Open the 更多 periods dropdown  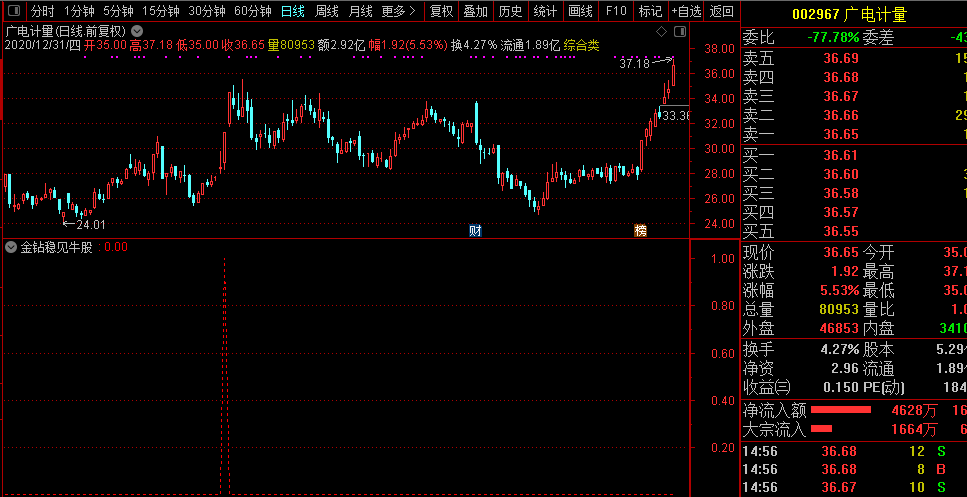(399, 12)
